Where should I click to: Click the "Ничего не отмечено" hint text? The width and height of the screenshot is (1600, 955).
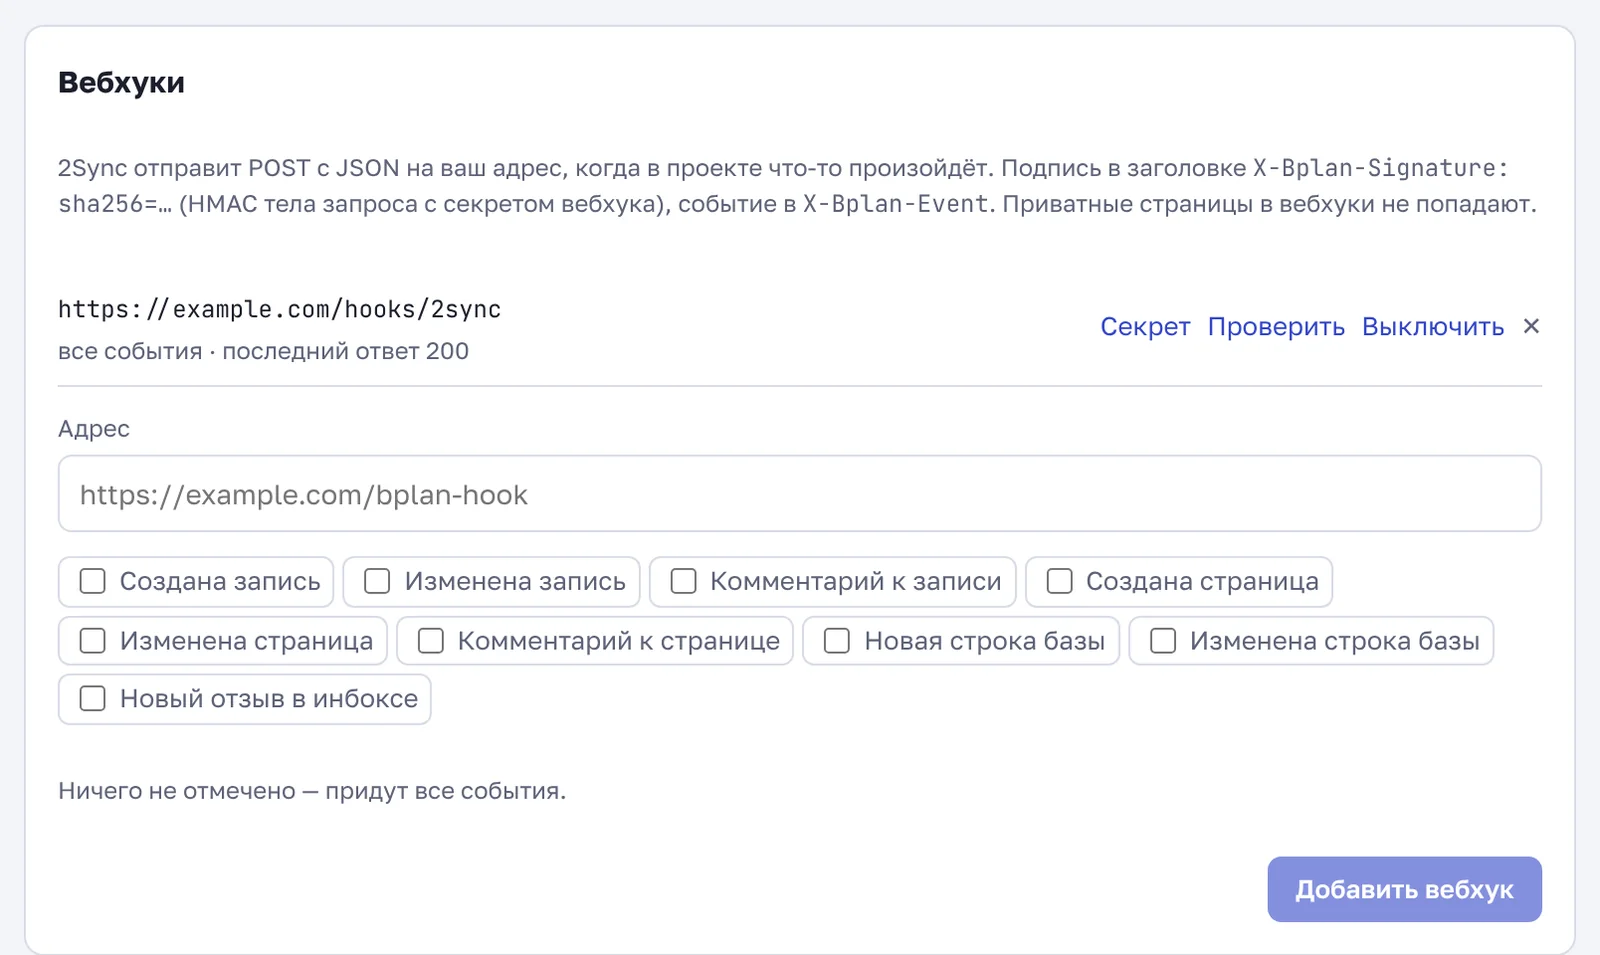[x=312, y=791]
